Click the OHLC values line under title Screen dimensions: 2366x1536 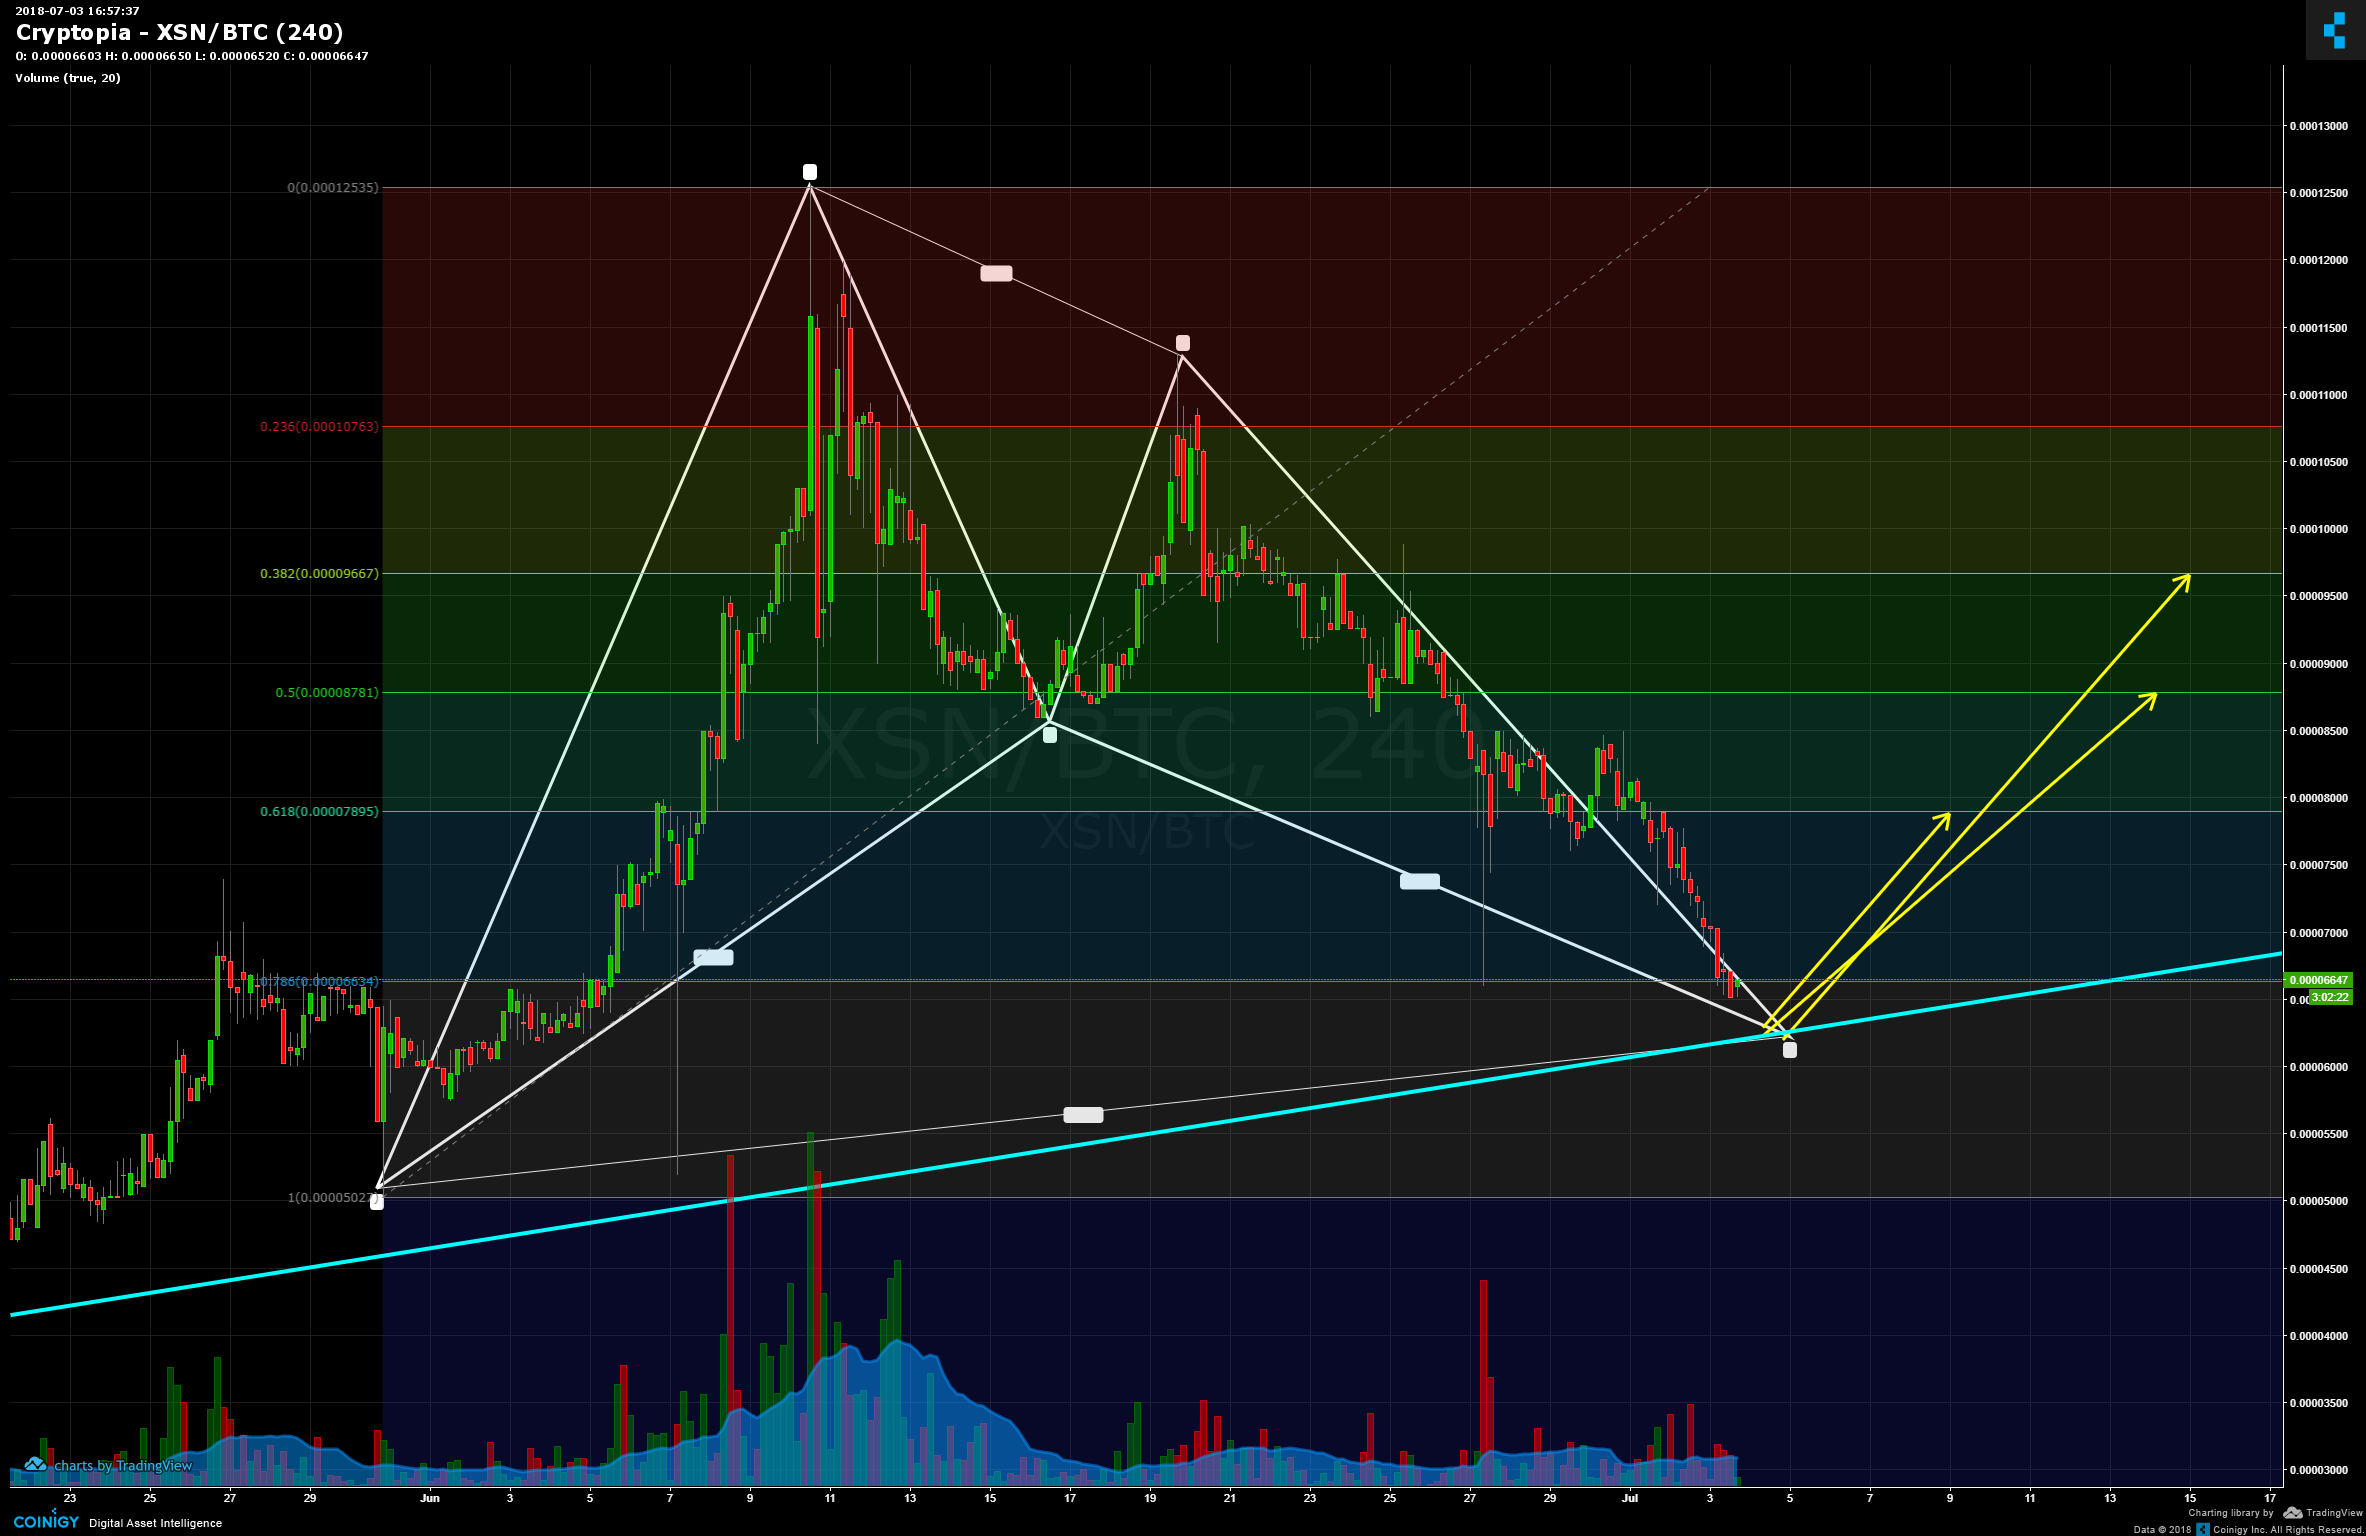(x=192, y=56)
